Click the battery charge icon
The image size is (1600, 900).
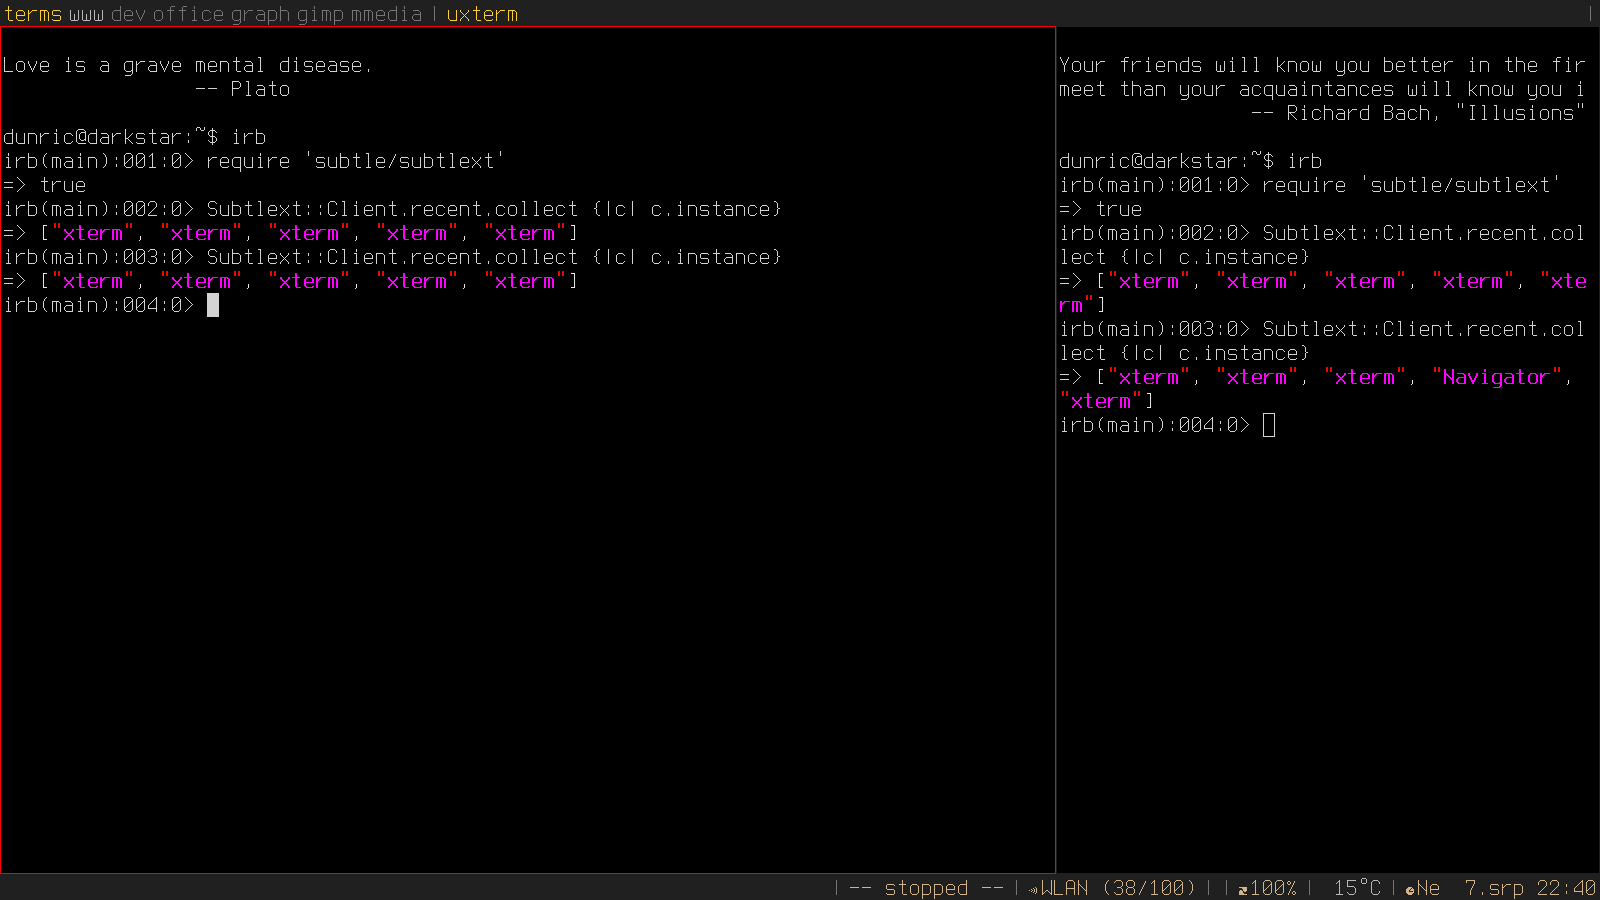coord(1243,889)
